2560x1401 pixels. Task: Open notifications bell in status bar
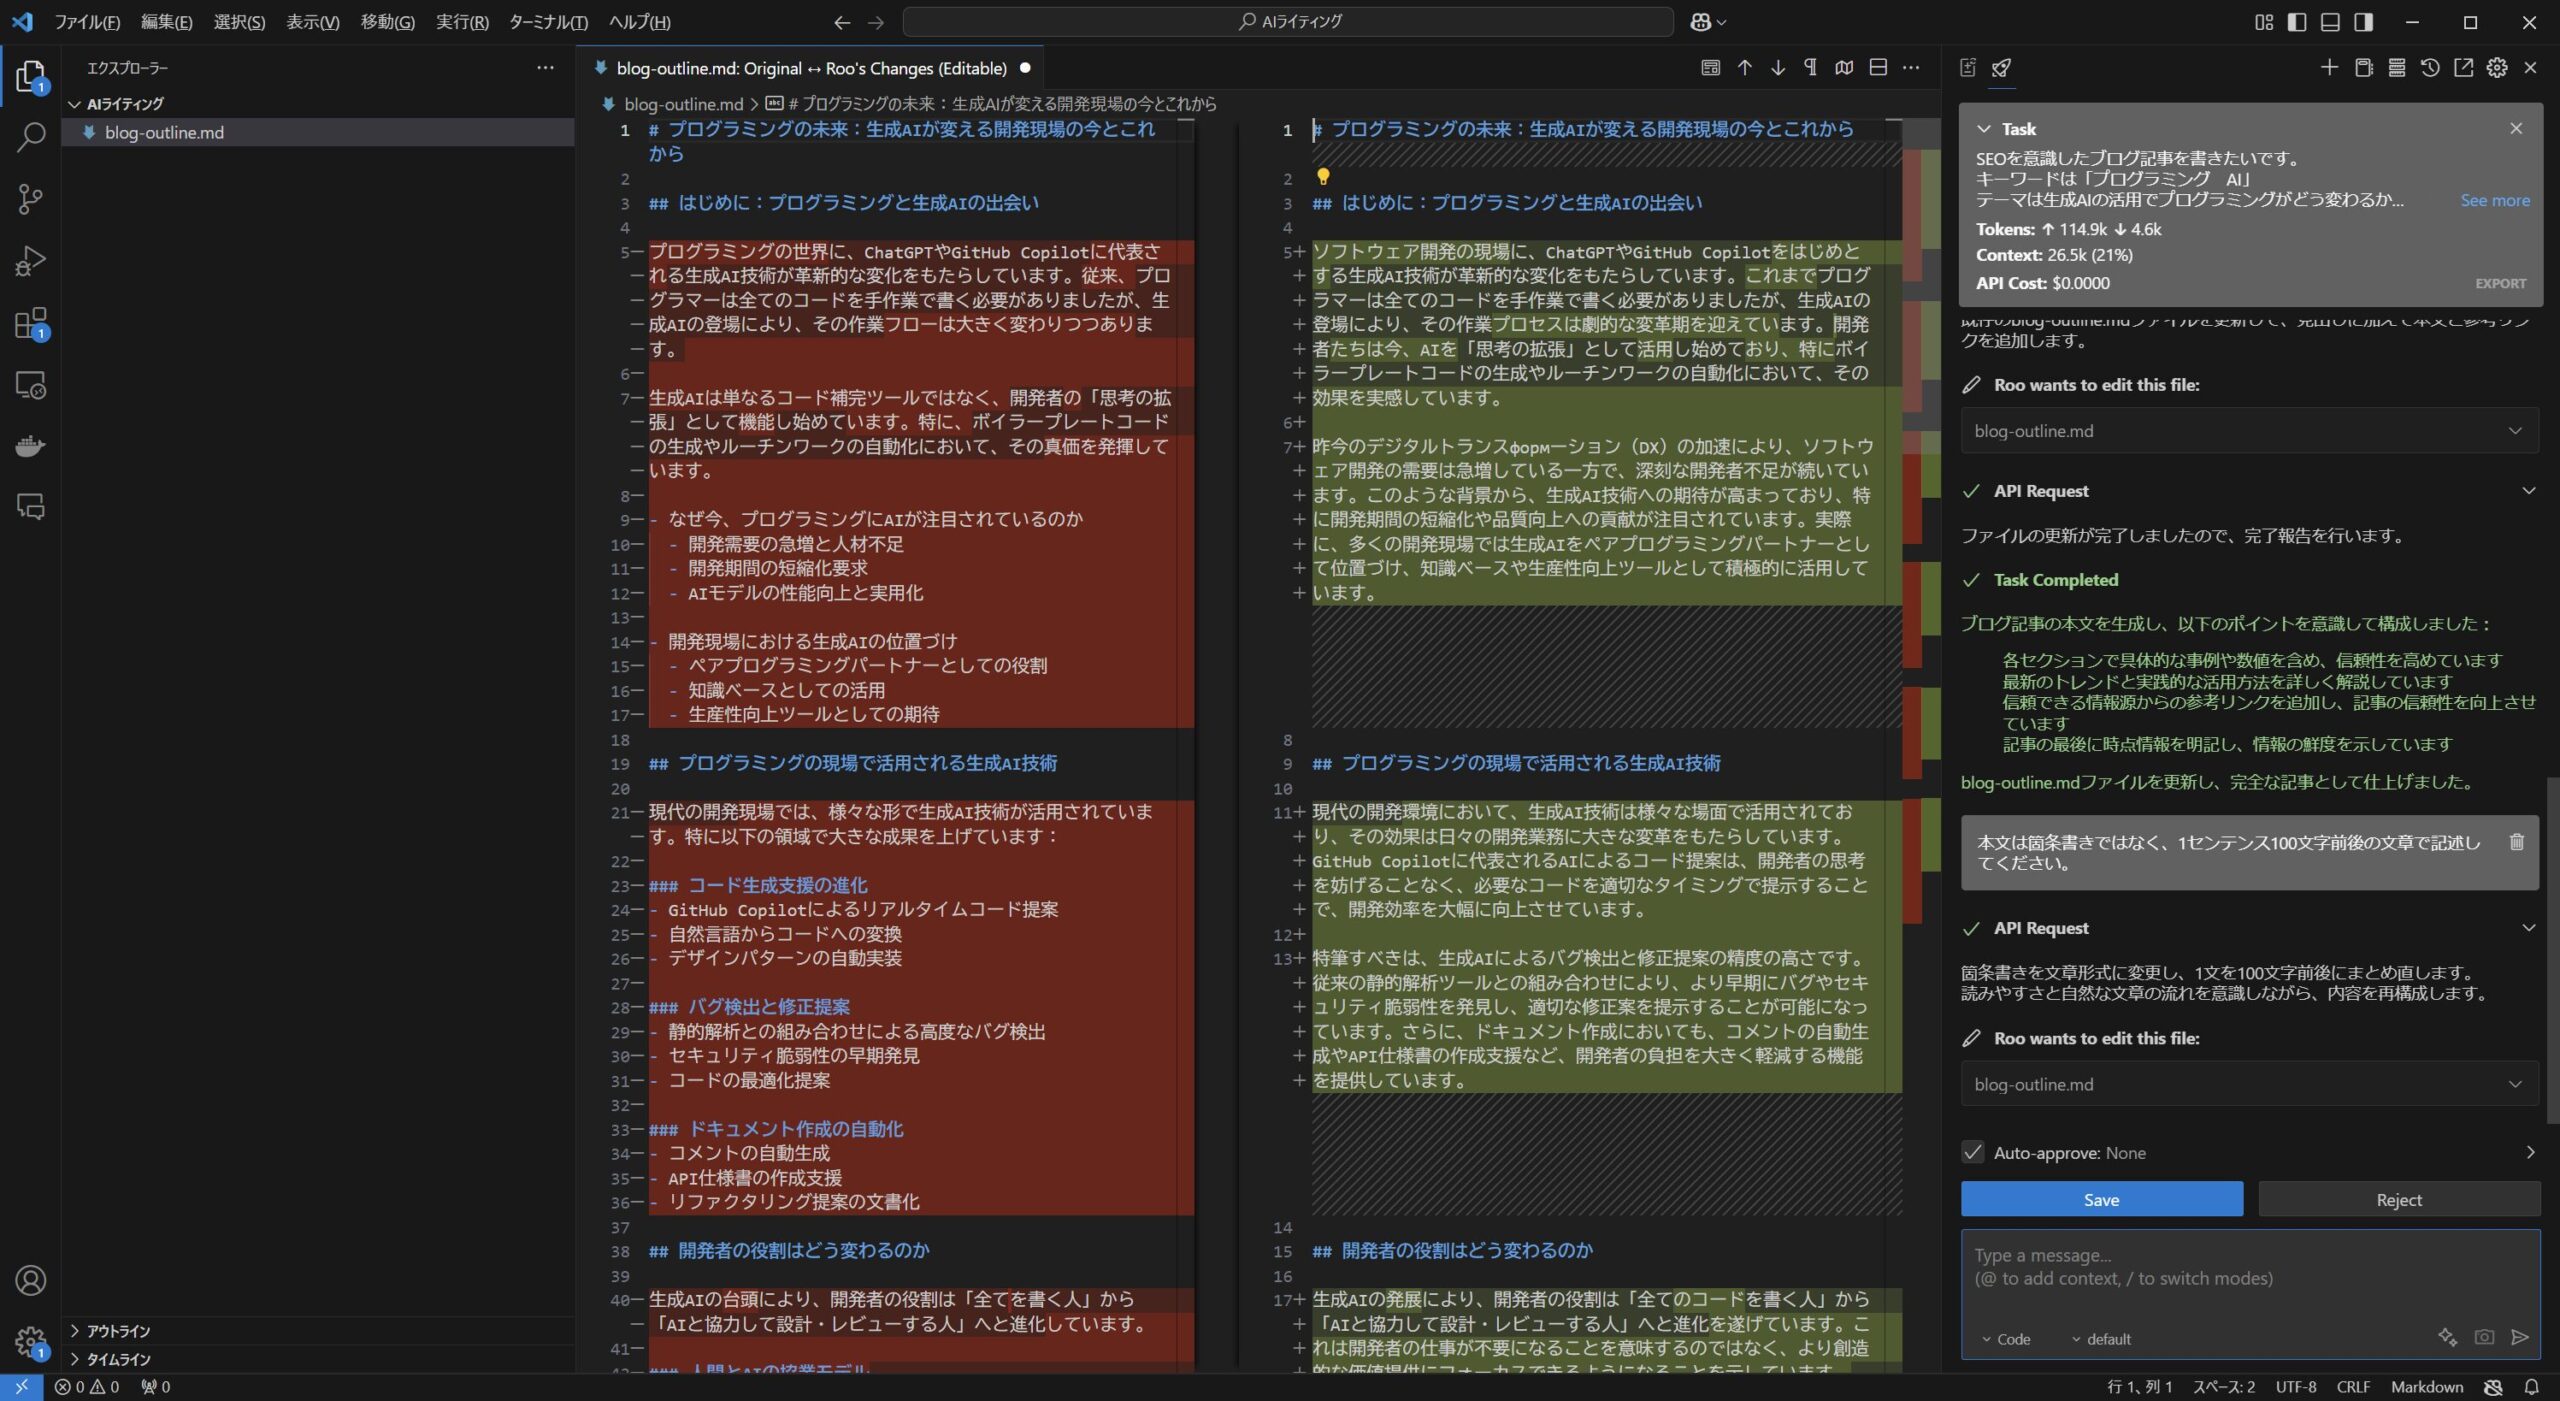[2531, 1387]
